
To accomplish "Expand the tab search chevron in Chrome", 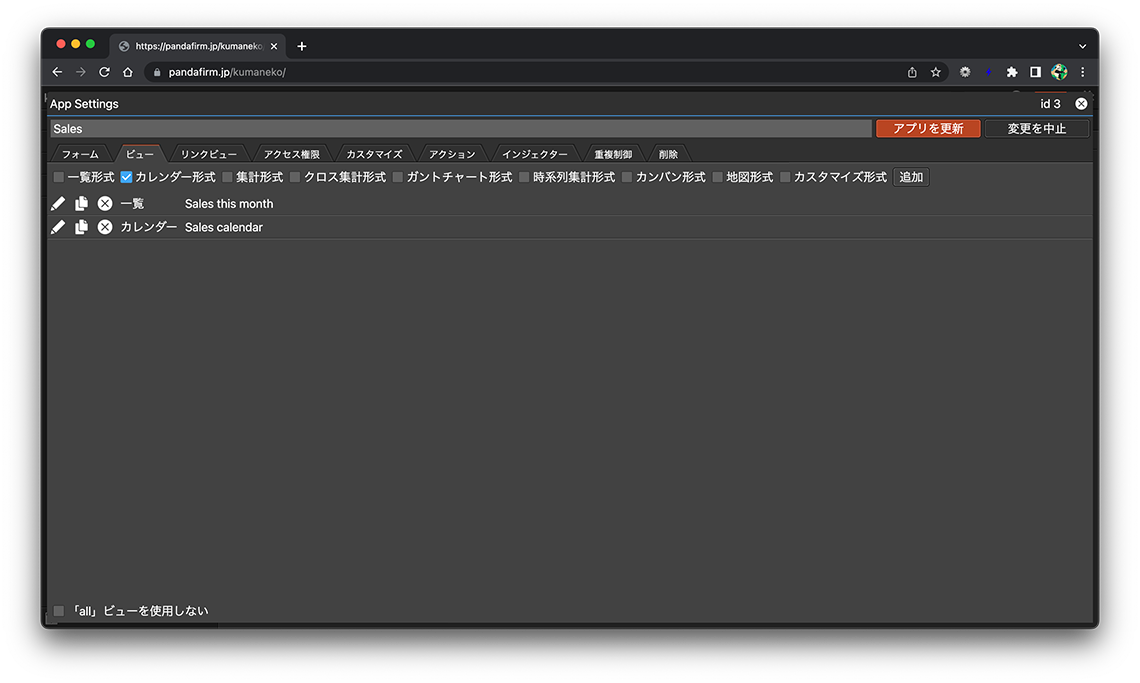I will coord(1082,46).
